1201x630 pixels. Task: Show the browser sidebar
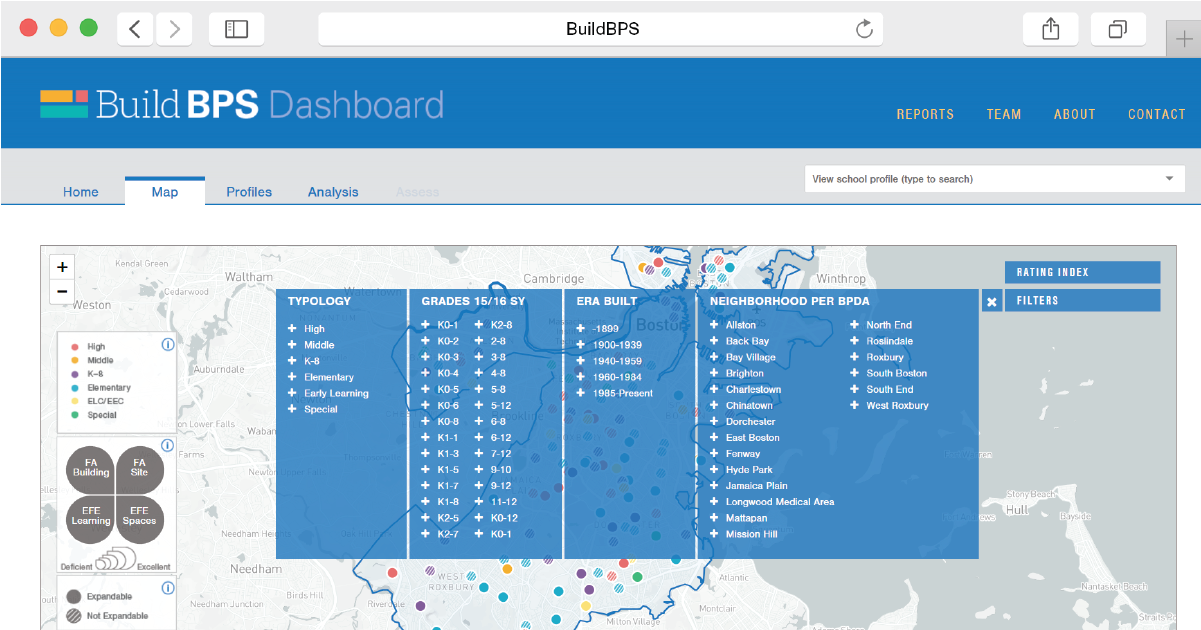coord(236,29)
